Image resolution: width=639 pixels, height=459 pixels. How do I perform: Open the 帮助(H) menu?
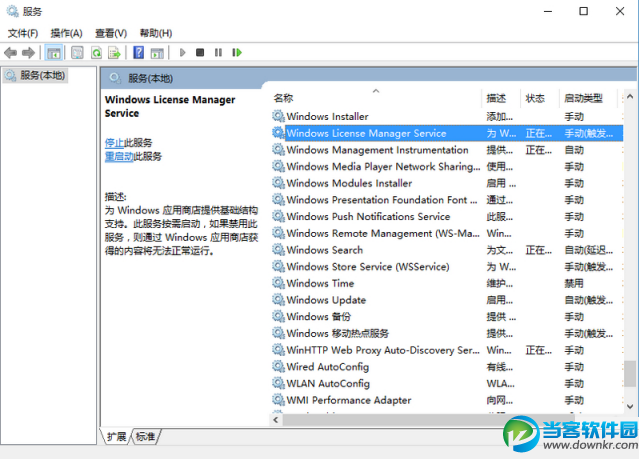point(156,33)
